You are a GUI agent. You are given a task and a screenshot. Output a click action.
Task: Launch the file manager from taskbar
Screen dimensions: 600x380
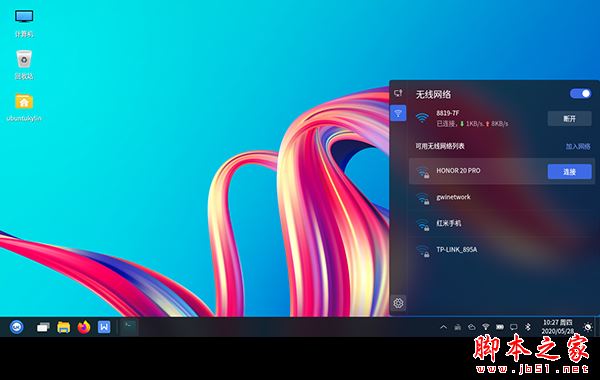pos(64,327)
